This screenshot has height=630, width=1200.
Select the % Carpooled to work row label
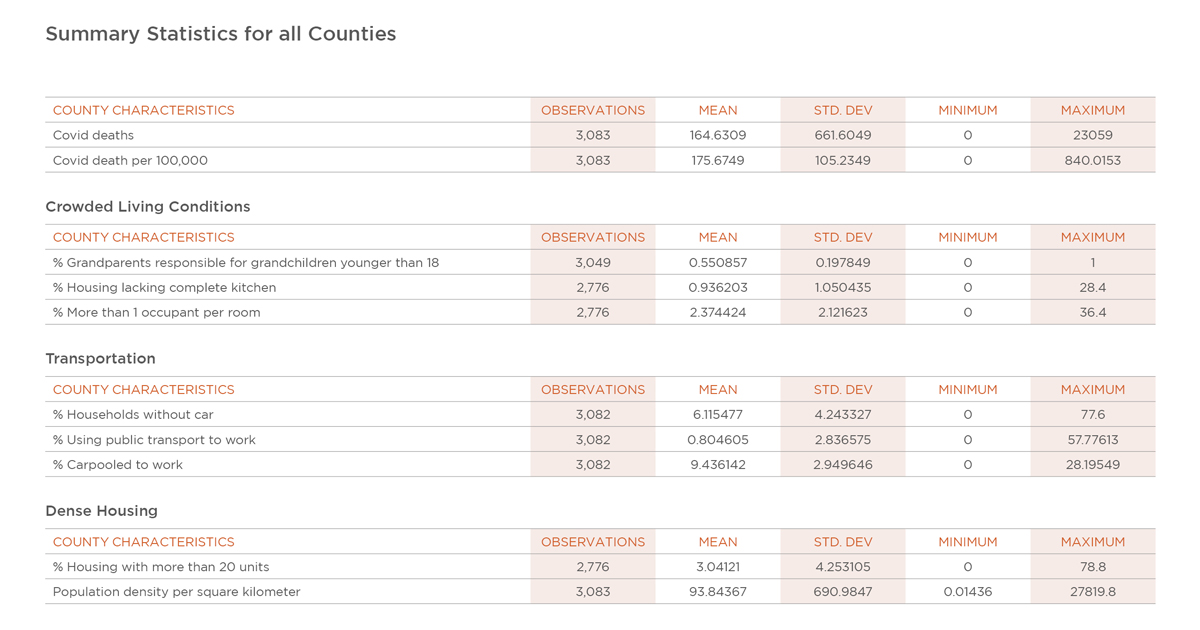118,464
